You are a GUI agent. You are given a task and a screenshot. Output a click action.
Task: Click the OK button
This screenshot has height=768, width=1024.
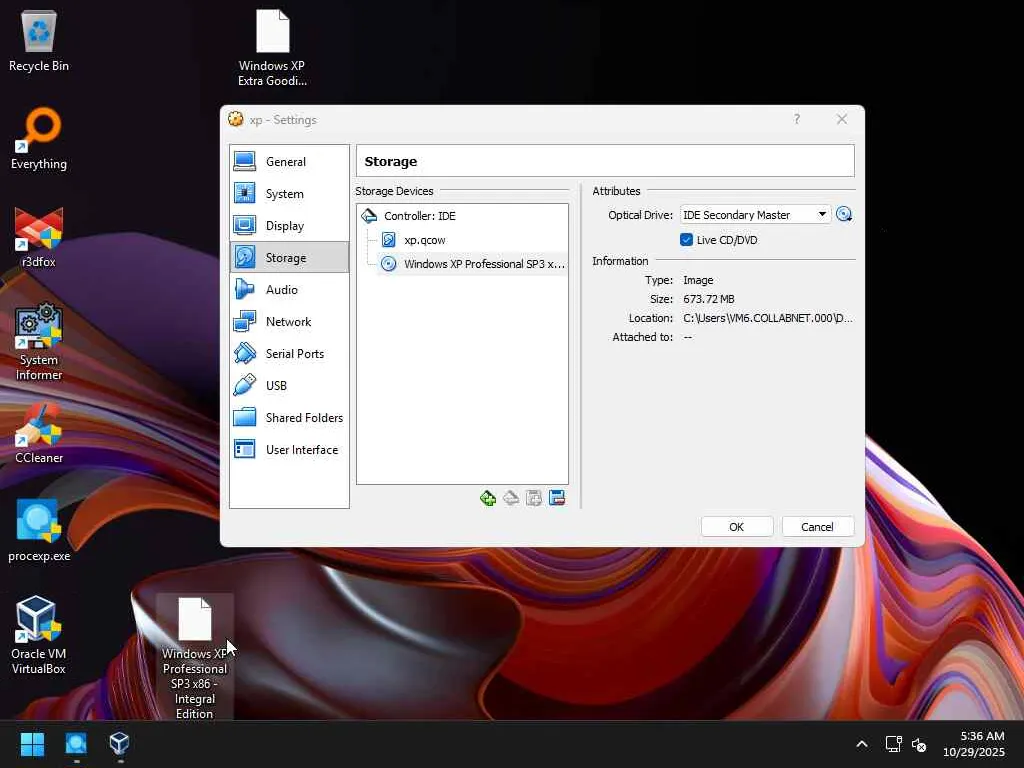(736, 527)
